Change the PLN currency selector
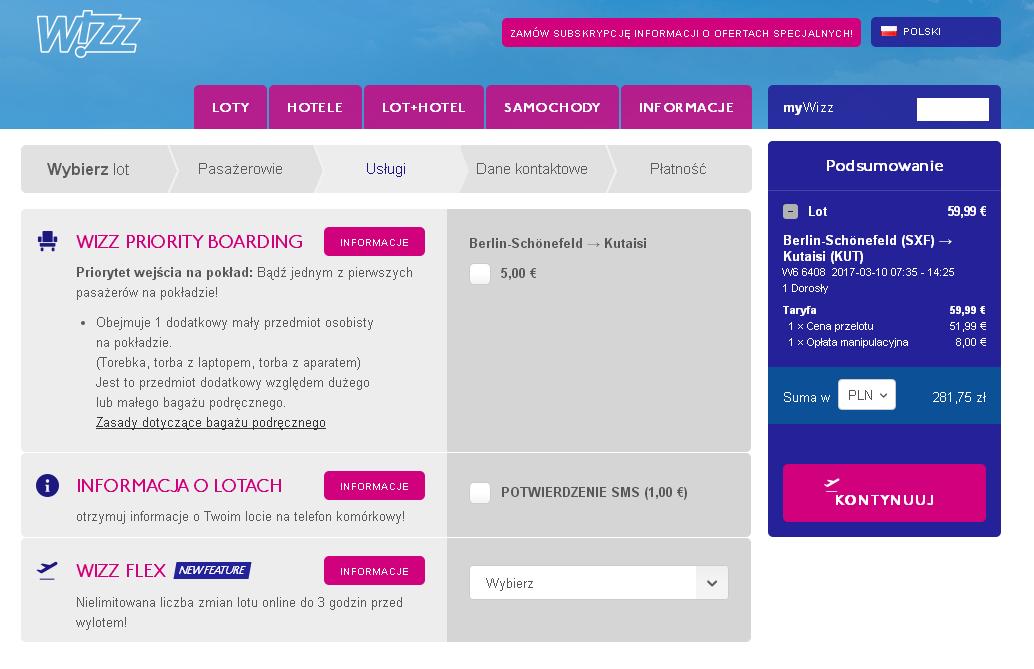1034x669 pixels. [x=867, y=395]
